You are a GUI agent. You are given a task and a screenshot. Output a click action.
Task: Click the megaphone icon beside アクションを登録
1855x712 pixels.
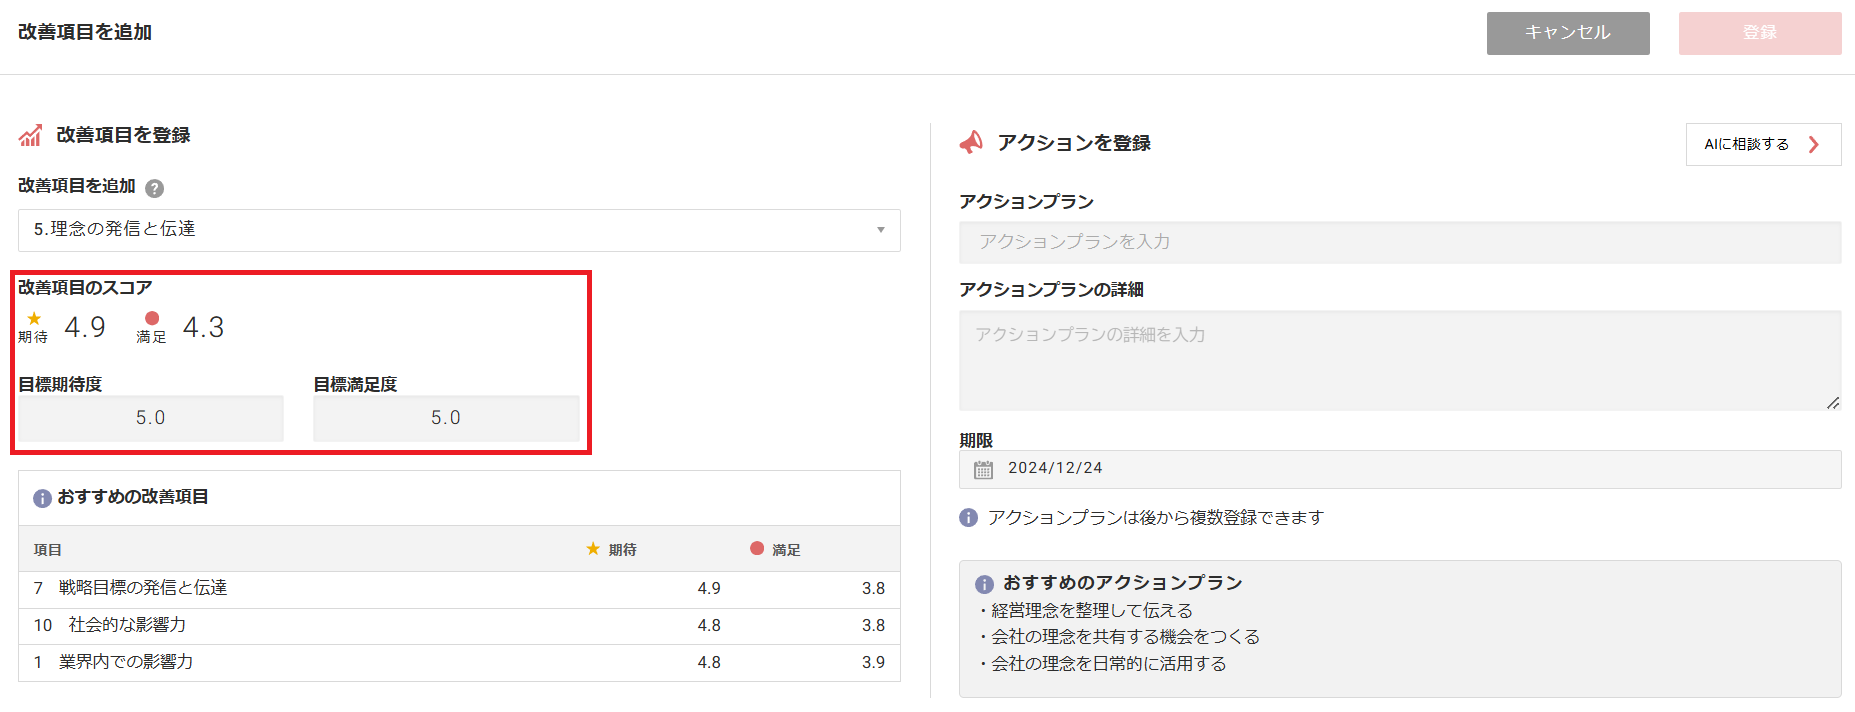[x=971, y=143]
